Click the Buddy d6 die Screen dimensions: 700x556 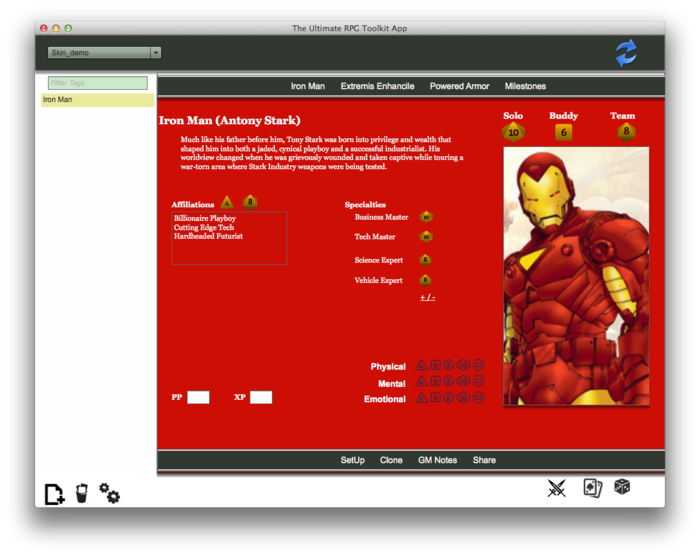coord(563,132)
